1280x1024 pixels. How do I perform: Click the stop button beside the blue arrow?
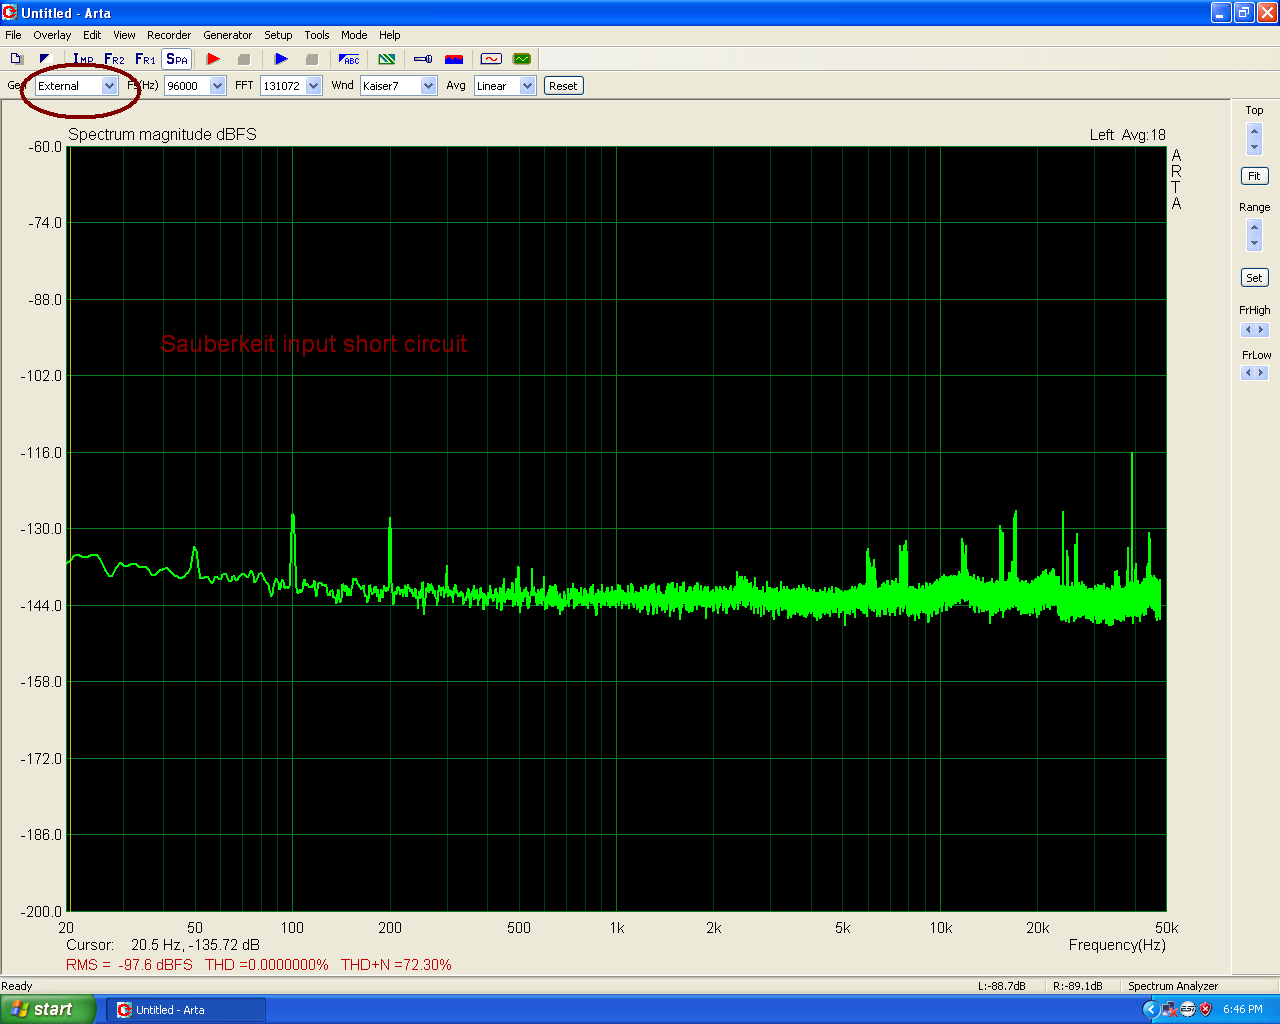(312, 59)
